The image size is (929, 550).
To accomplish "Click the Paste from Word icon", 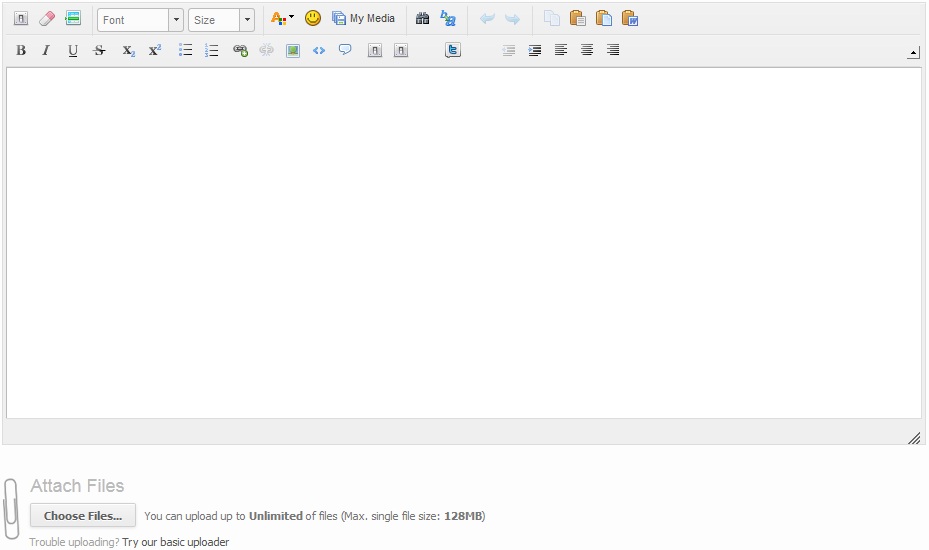I will tap(630, 19).
